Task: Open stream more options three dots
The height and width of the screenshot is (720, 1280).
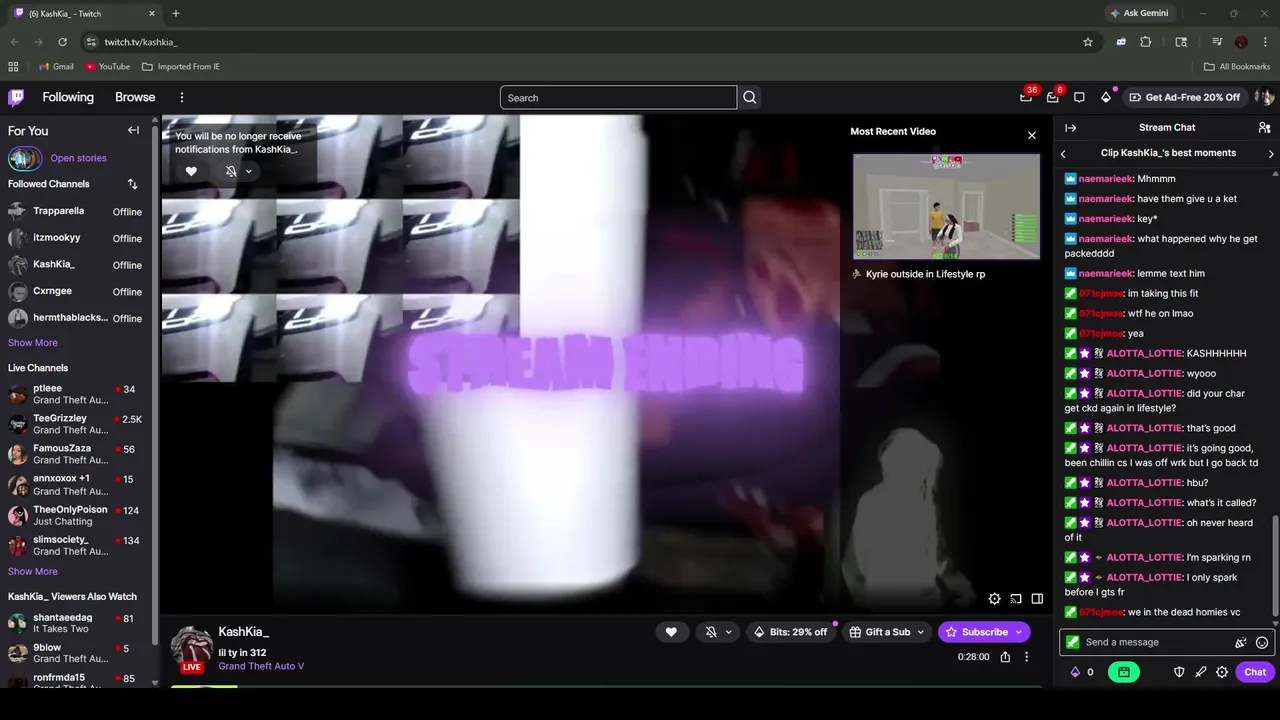Action: (x=1026, y=657)
